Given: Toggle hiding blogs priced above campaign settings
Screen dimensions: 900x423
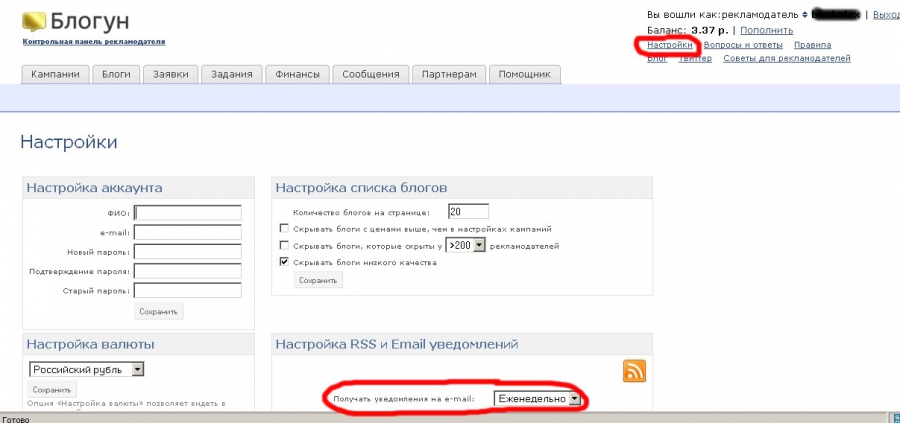Looking at the screenshot, I should click(x=285, y=228).
